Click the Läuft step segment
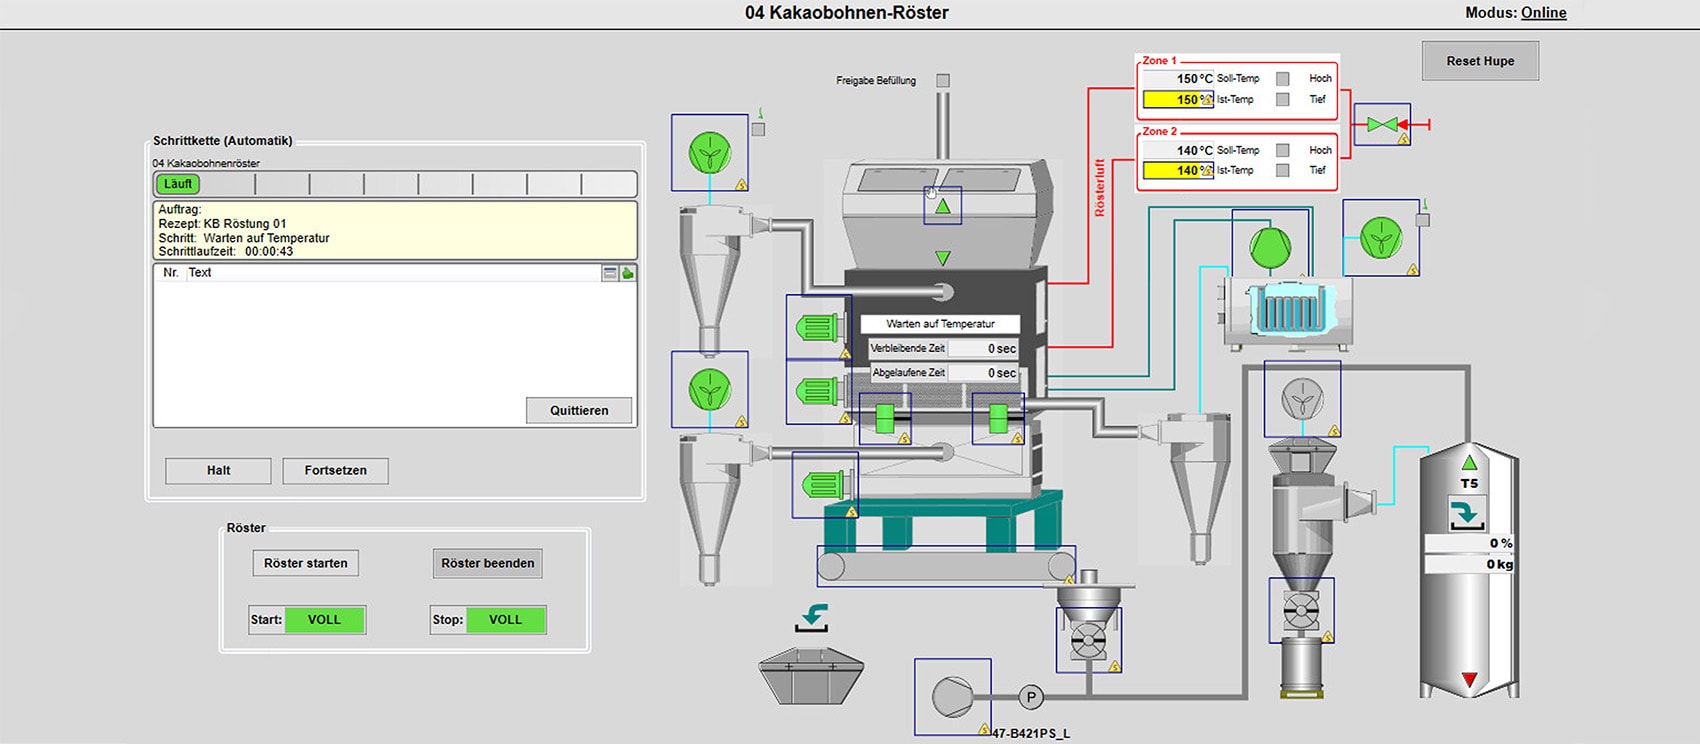Viewport: 1700px width, 744px height. [x=178, y=184]
